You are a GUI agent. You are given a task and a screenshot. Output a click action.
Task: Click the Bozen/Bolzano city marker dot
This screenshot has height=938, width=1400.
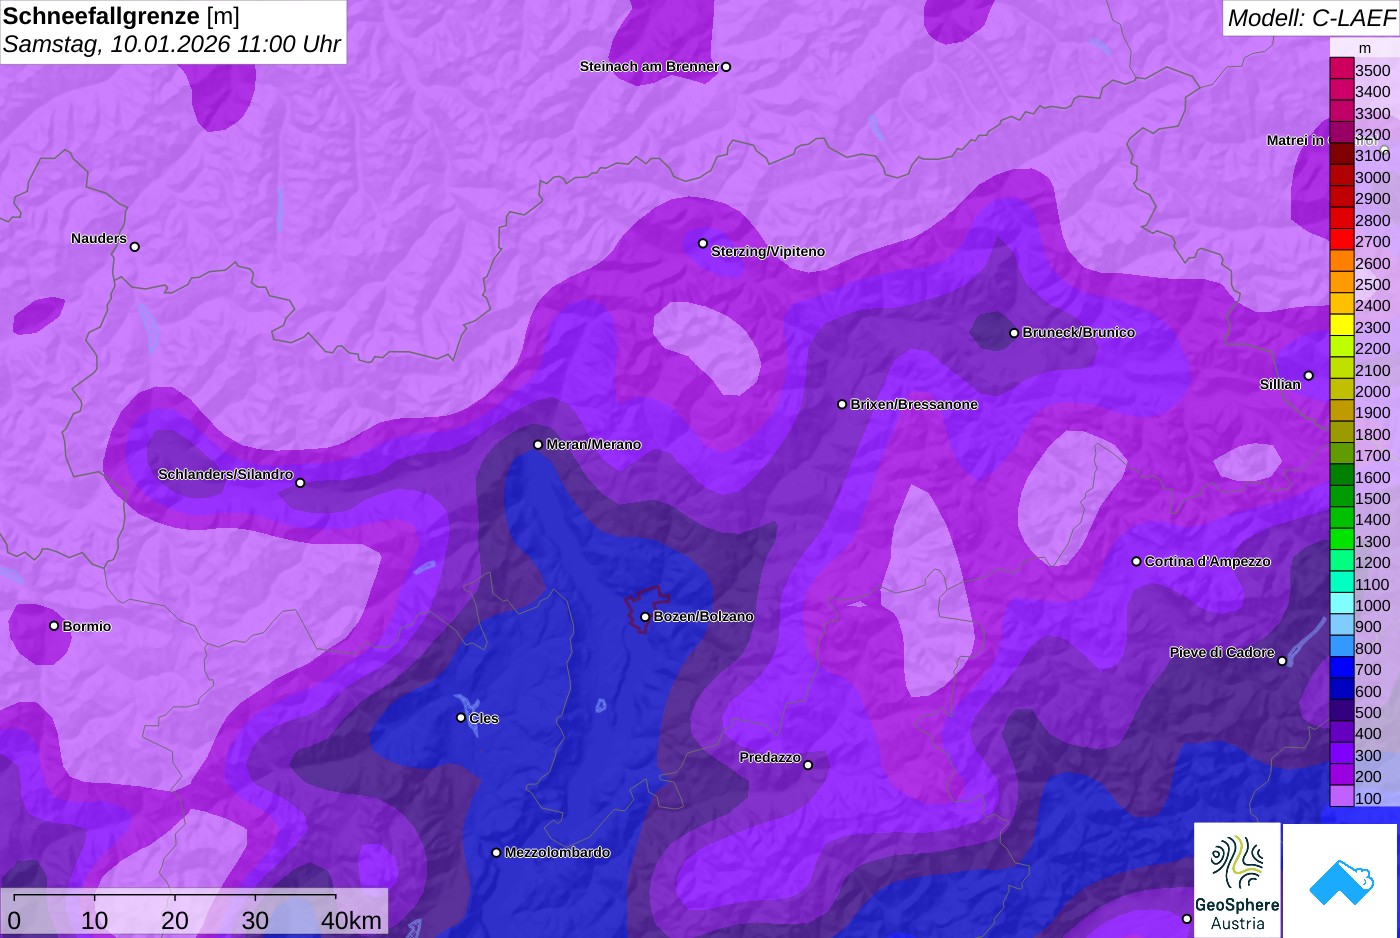pyautogui.click(x=645, y=617)
